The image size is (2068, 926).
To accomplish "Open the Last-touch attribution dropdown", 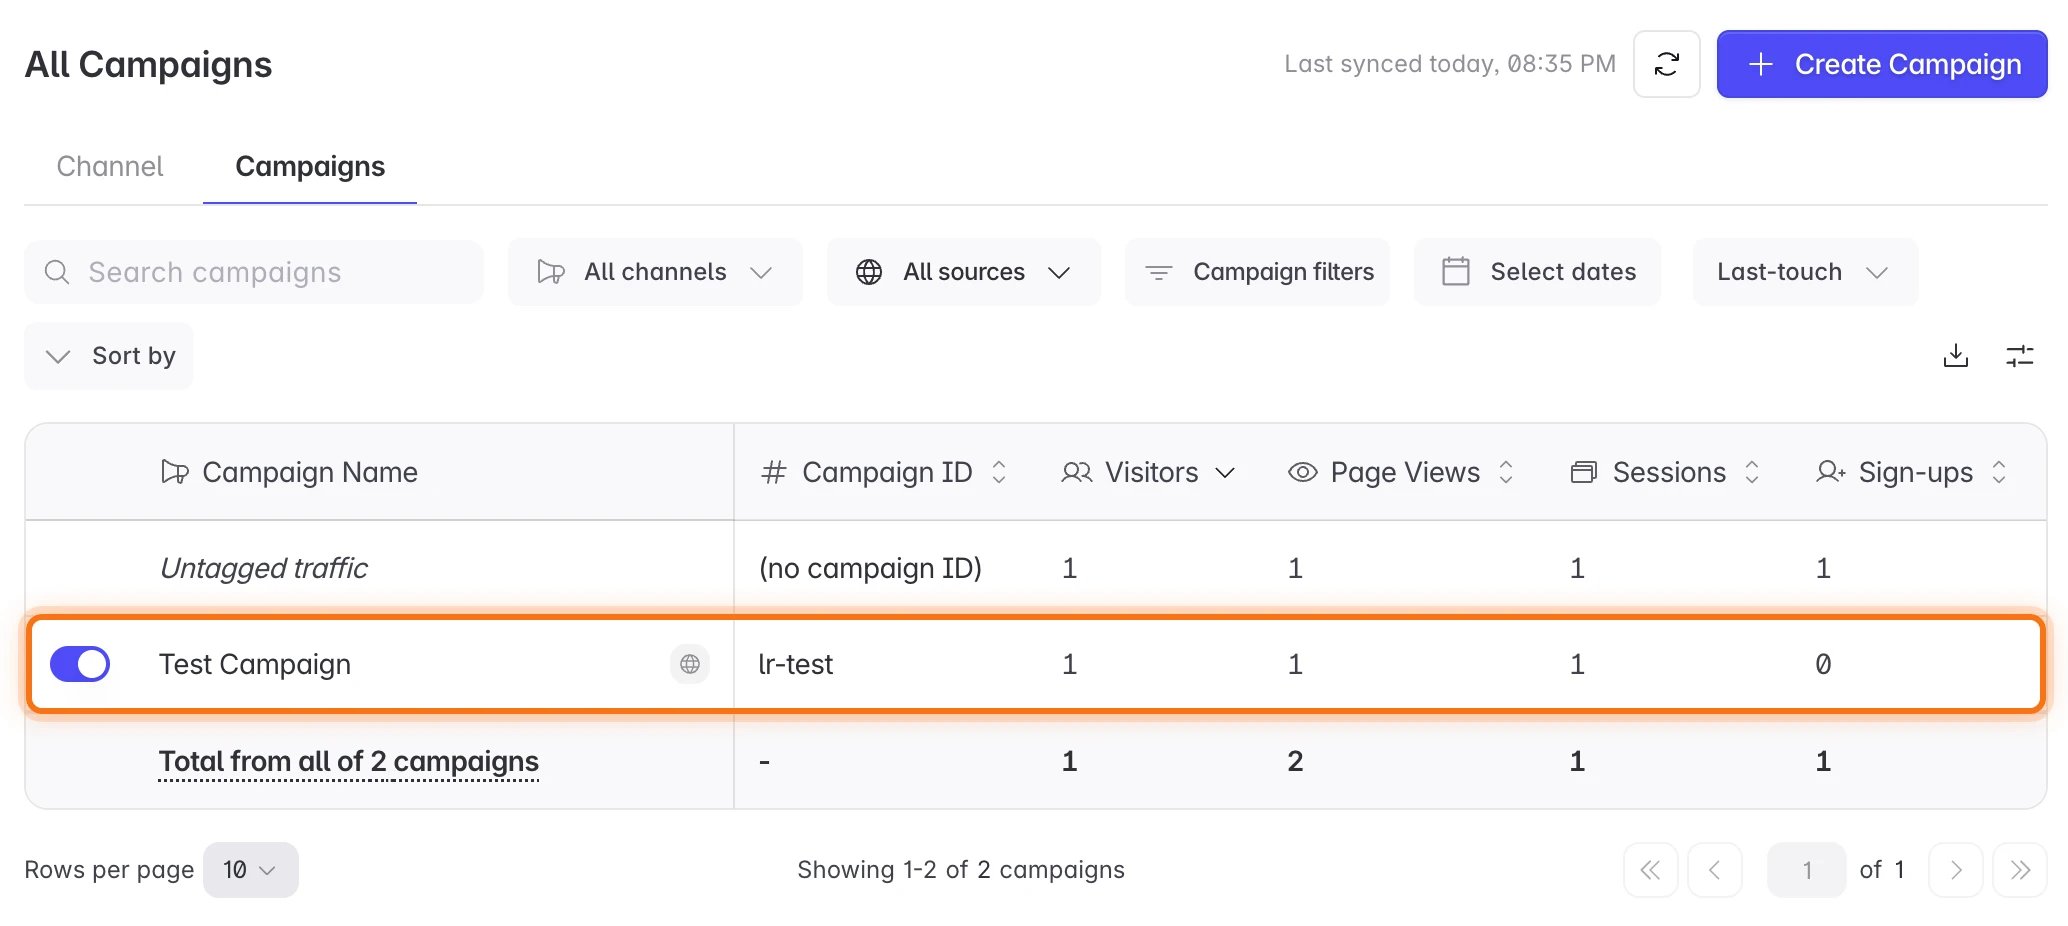I will [x=1805, y=272].
